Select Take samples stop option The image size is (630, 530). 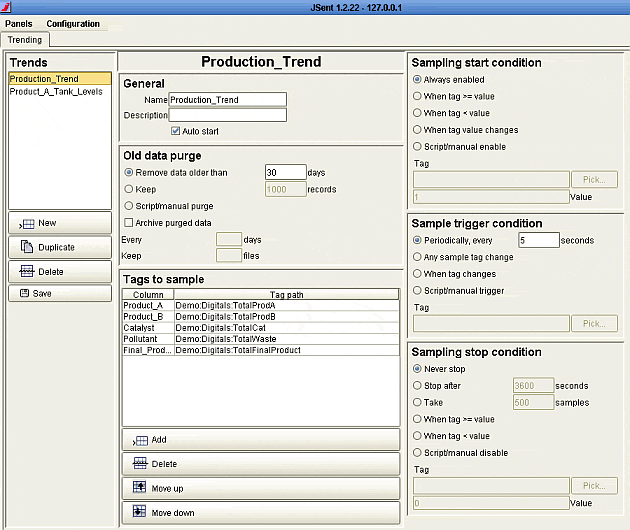[x=417, y=402]
